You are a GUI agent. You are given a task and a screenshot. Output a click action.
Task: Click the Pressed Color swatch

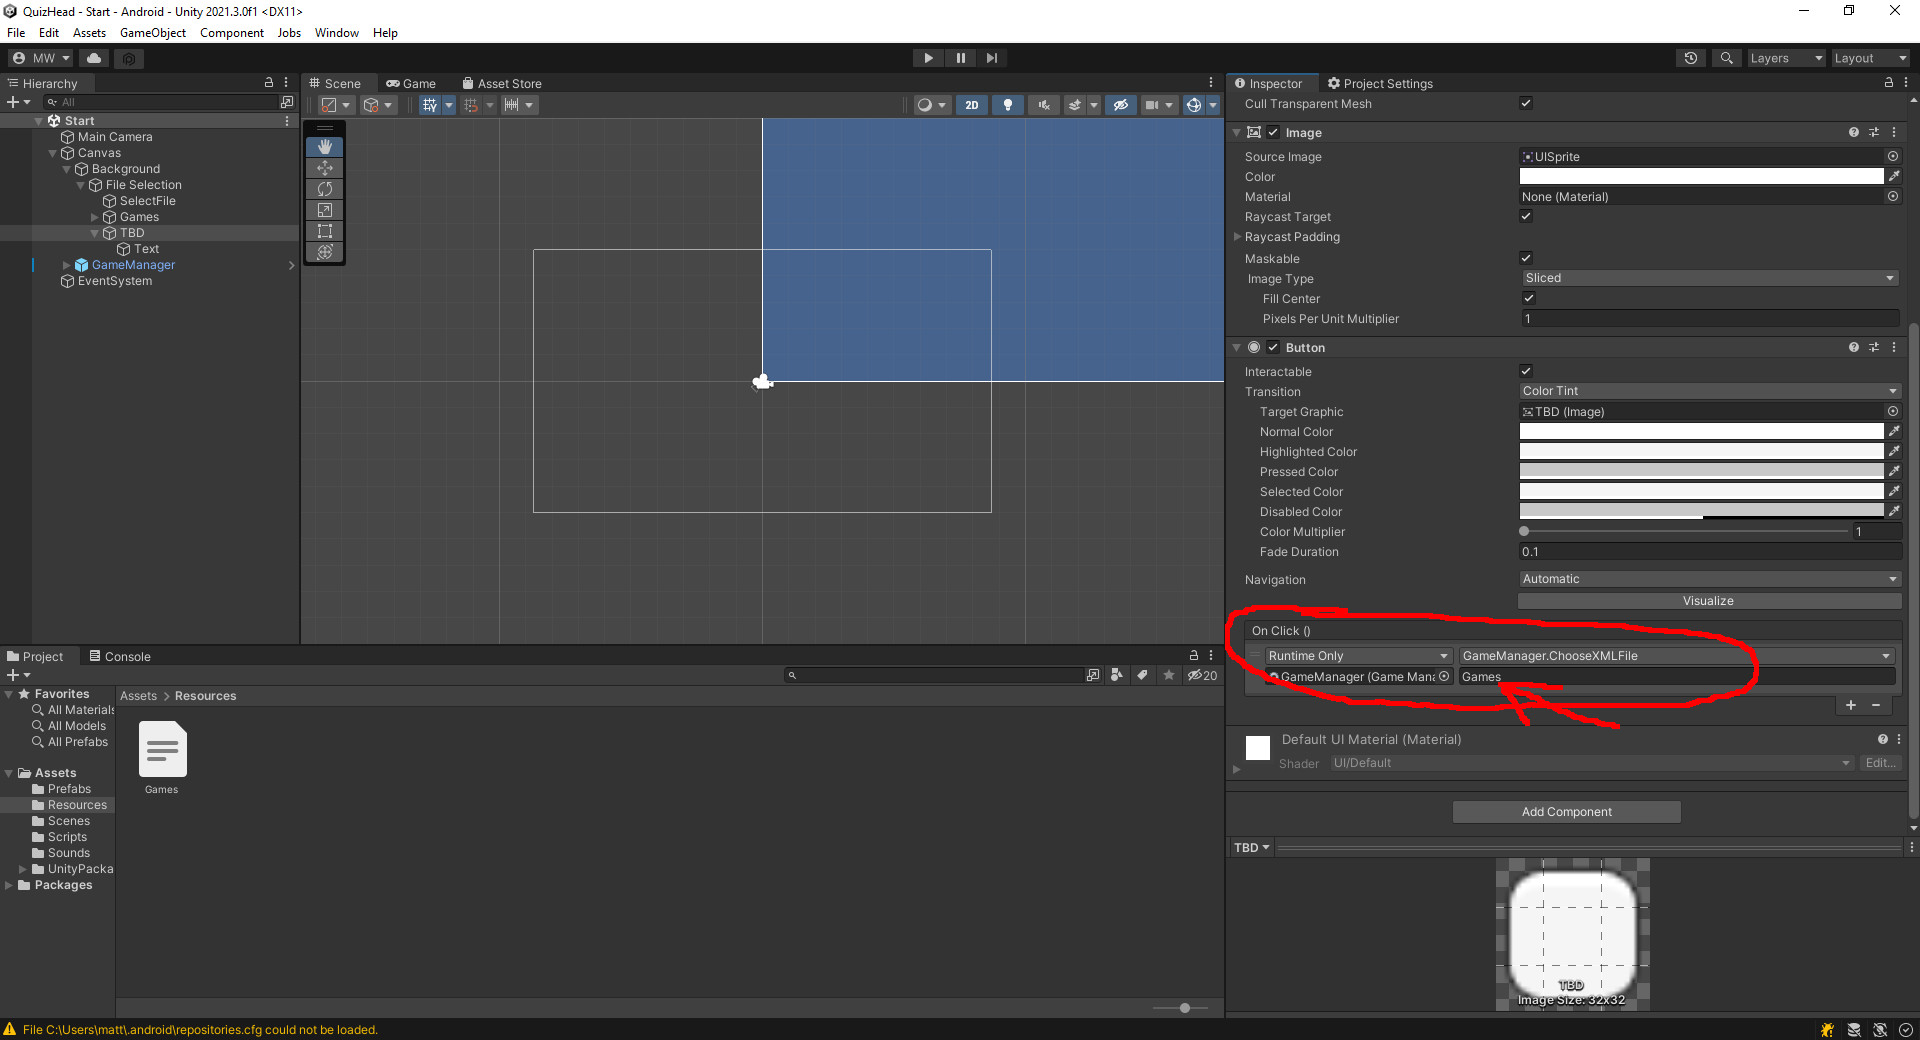tap(1701, 472)
